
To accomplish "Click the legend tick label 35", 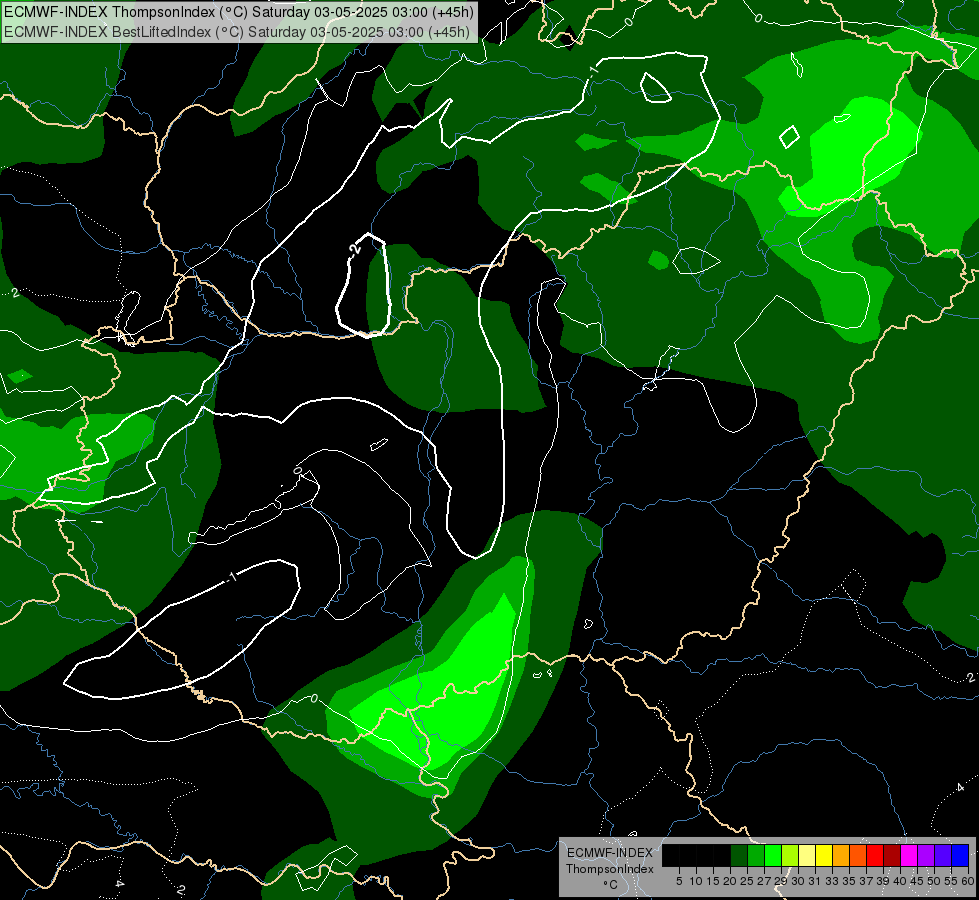I will (x=849, y=881).
